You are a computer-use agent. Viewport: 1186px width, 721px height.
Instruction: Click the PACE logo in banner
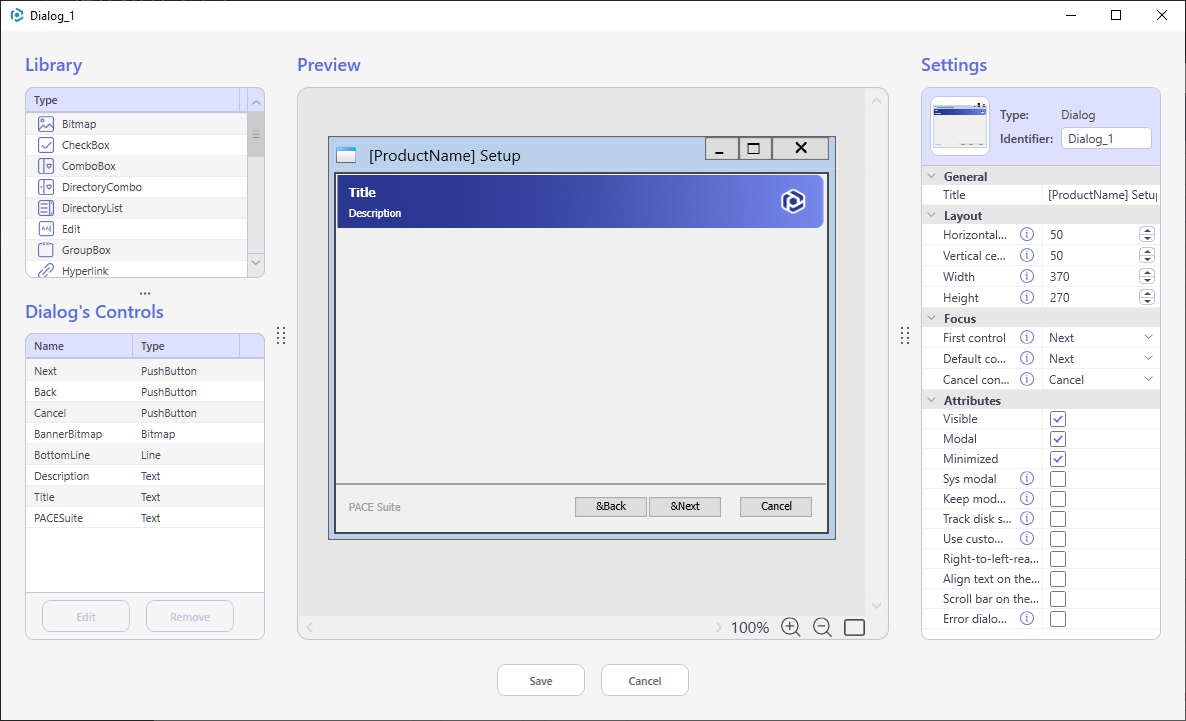(x=793, y=201)
